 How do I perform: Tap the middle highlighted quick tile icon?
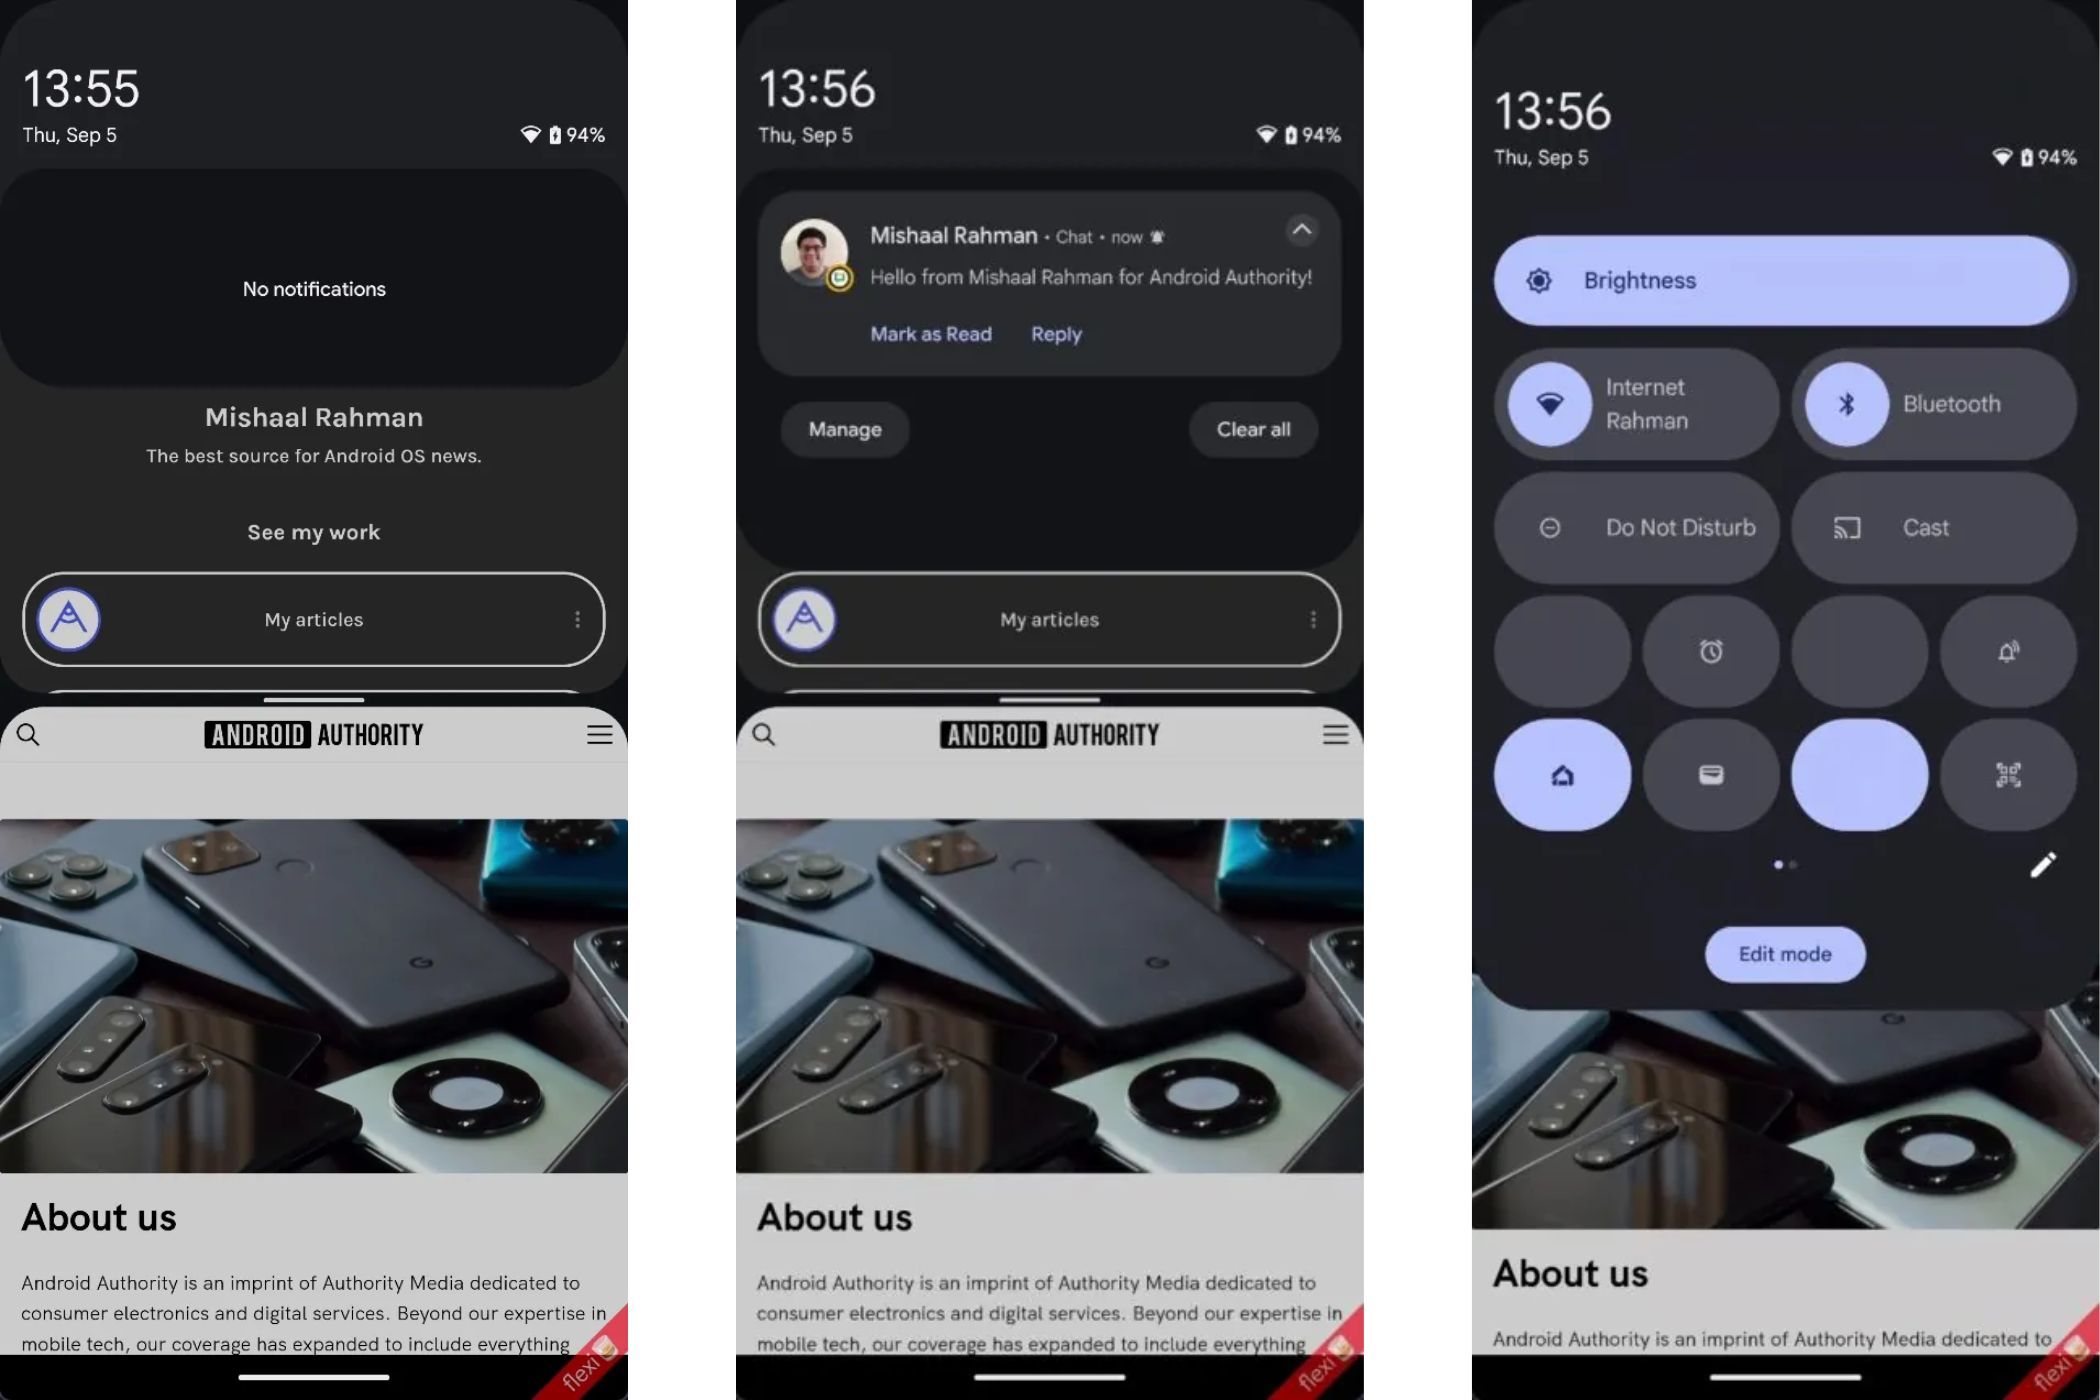[x=1859, y=773]
